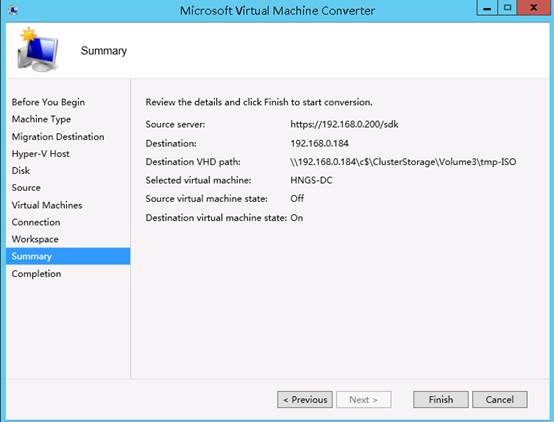Select the Workspace step
The width and height of the screenshot is (554, 422).
pyautogui.click(x=35, y=239)
